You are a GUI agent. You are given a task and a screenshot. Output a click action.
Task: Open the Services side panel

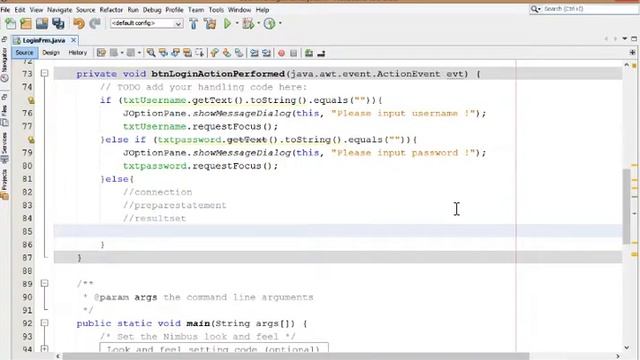click(x=4, y=147)
